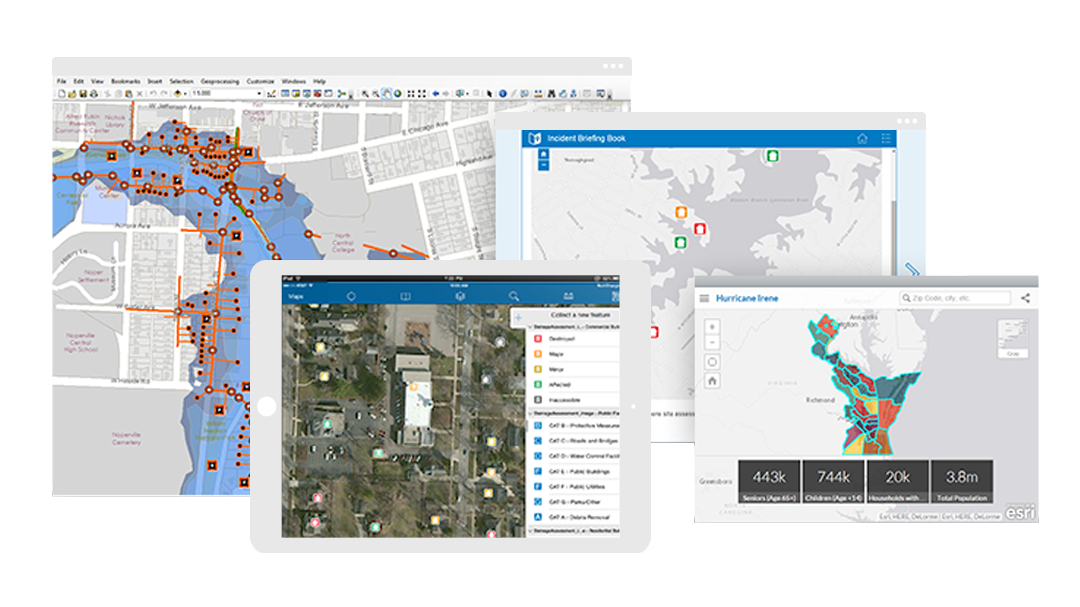Image resolution: width=1080 pixels, height=607 pixels.
Task: Click the Fixed Zoom In icon
Action: click(x=411, y=94)
